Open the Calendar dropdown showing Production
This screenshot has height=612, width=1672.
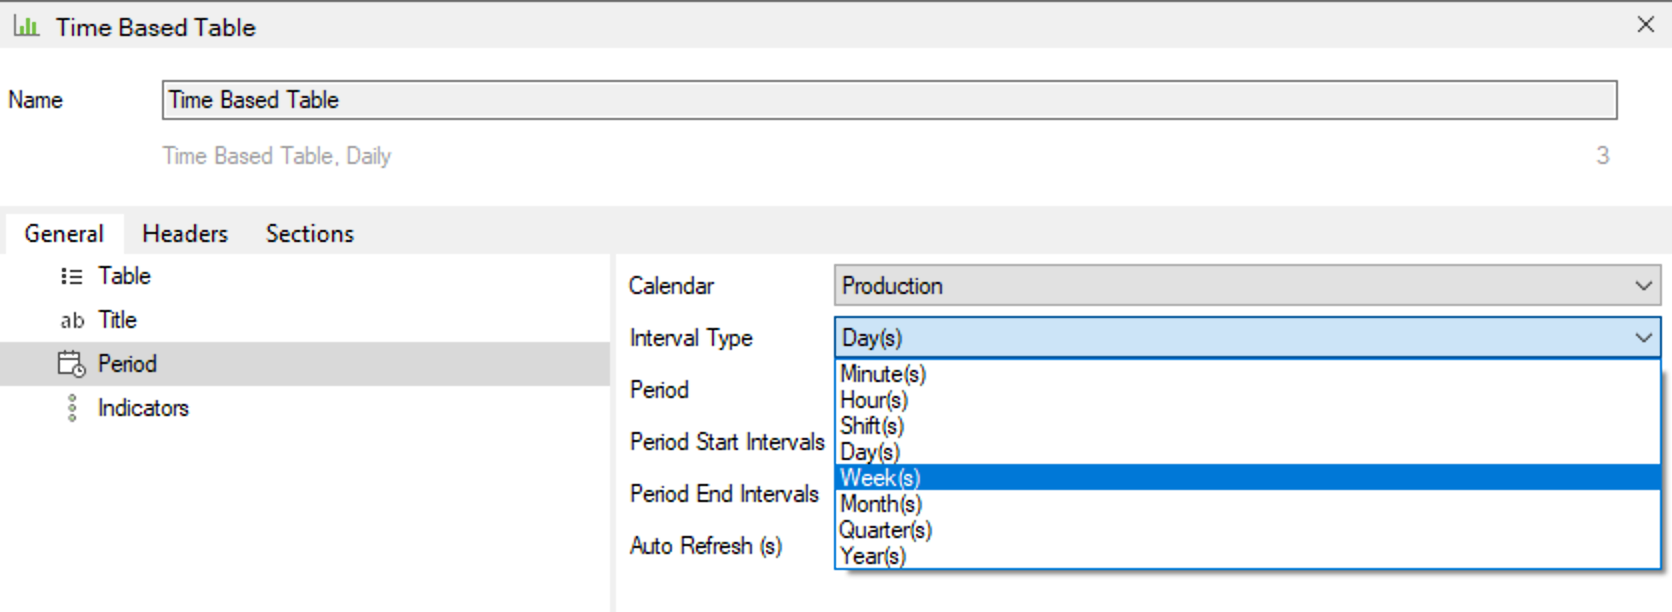click(x=1247, y=286)
